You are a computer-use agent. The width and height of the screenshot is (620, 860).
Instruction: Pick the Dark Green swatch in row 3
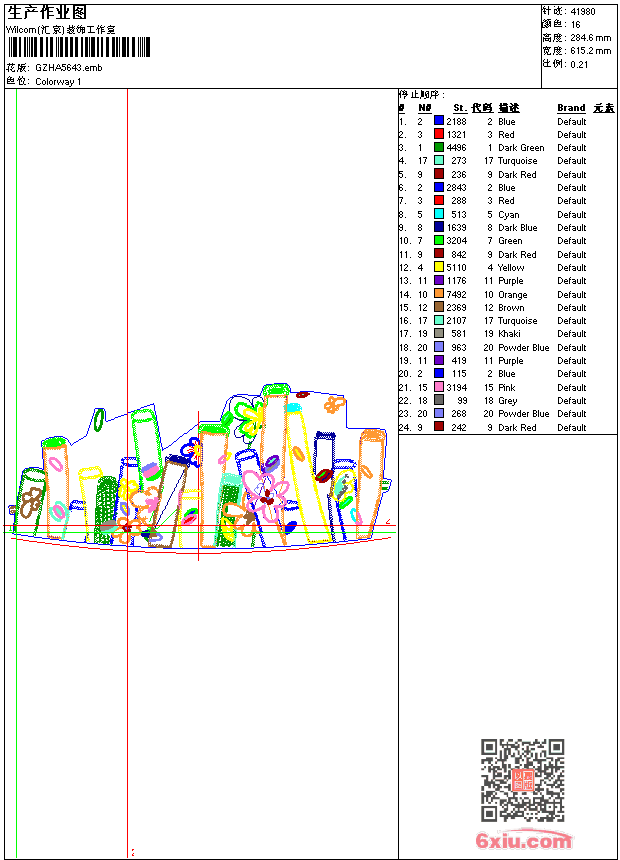click(x=439, y=148)
